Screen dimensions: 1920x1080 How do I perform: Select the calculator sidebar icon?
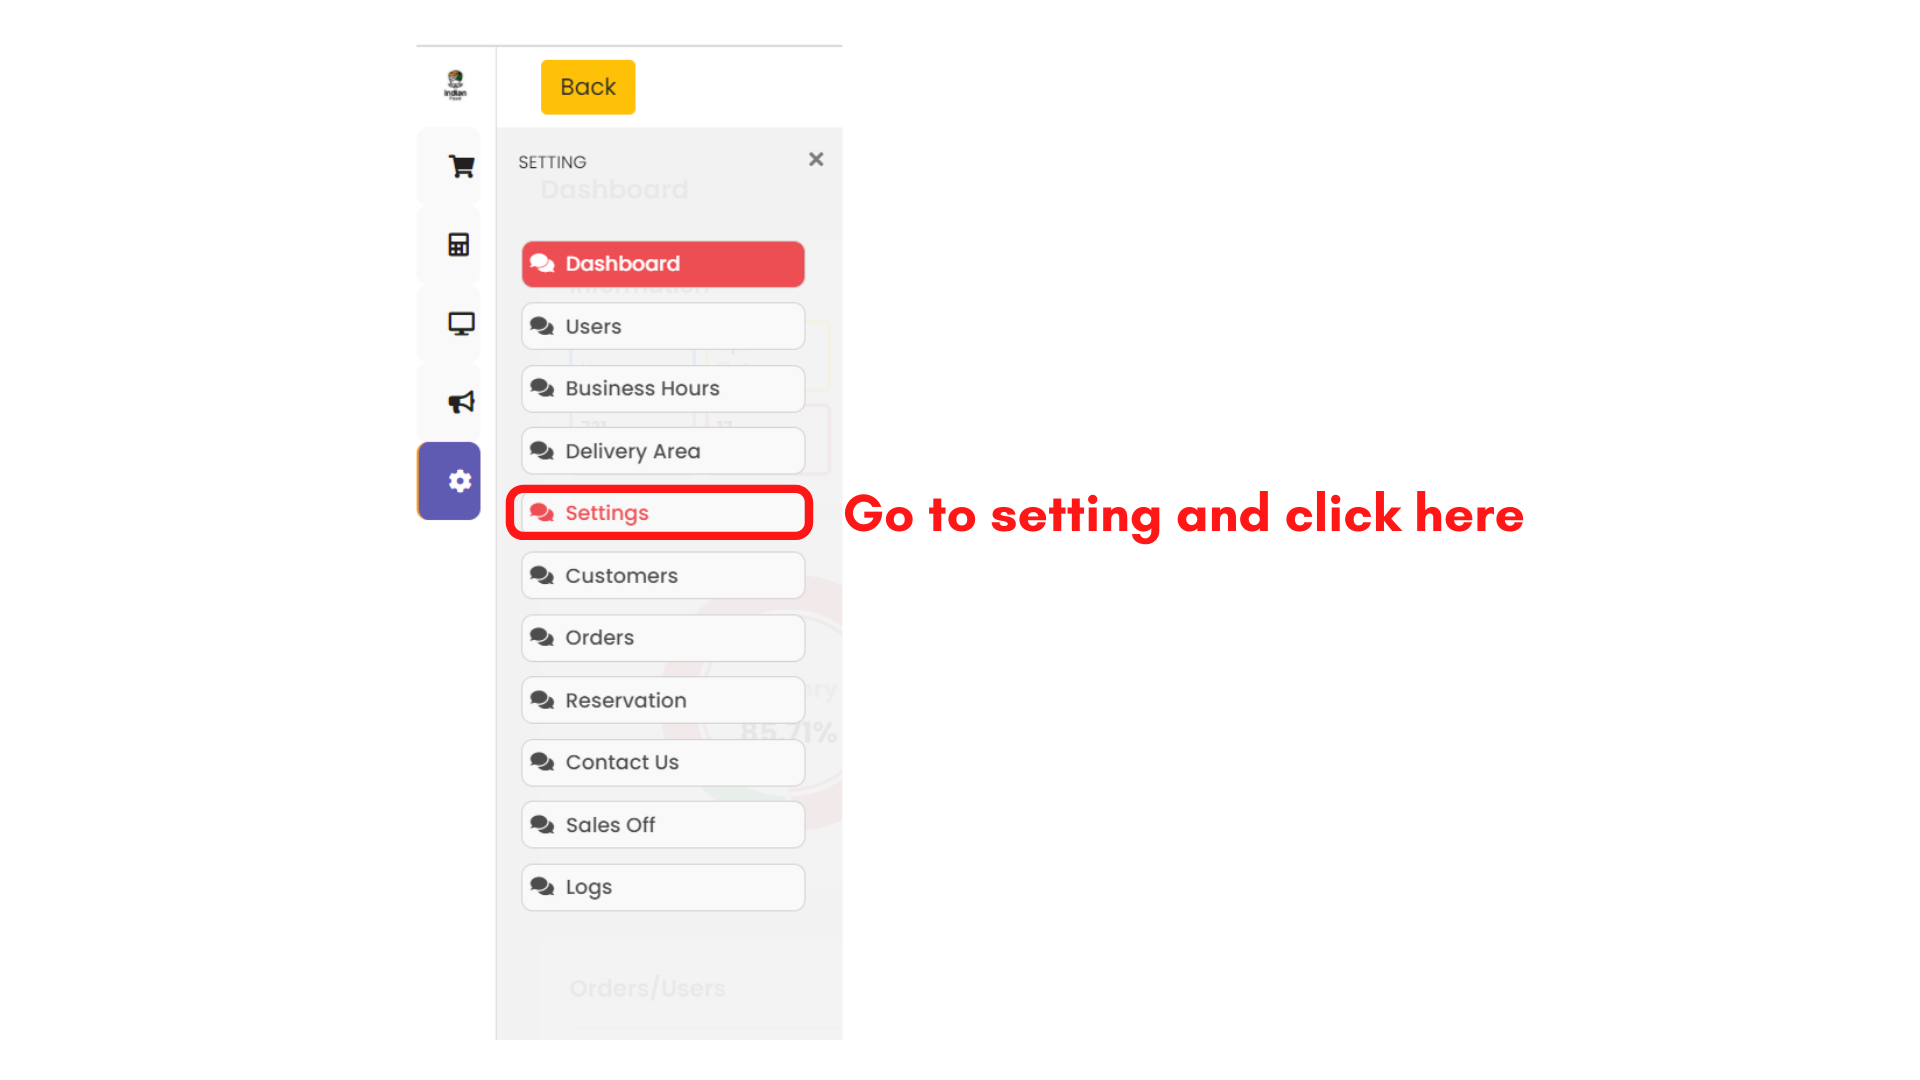point(459,244)
